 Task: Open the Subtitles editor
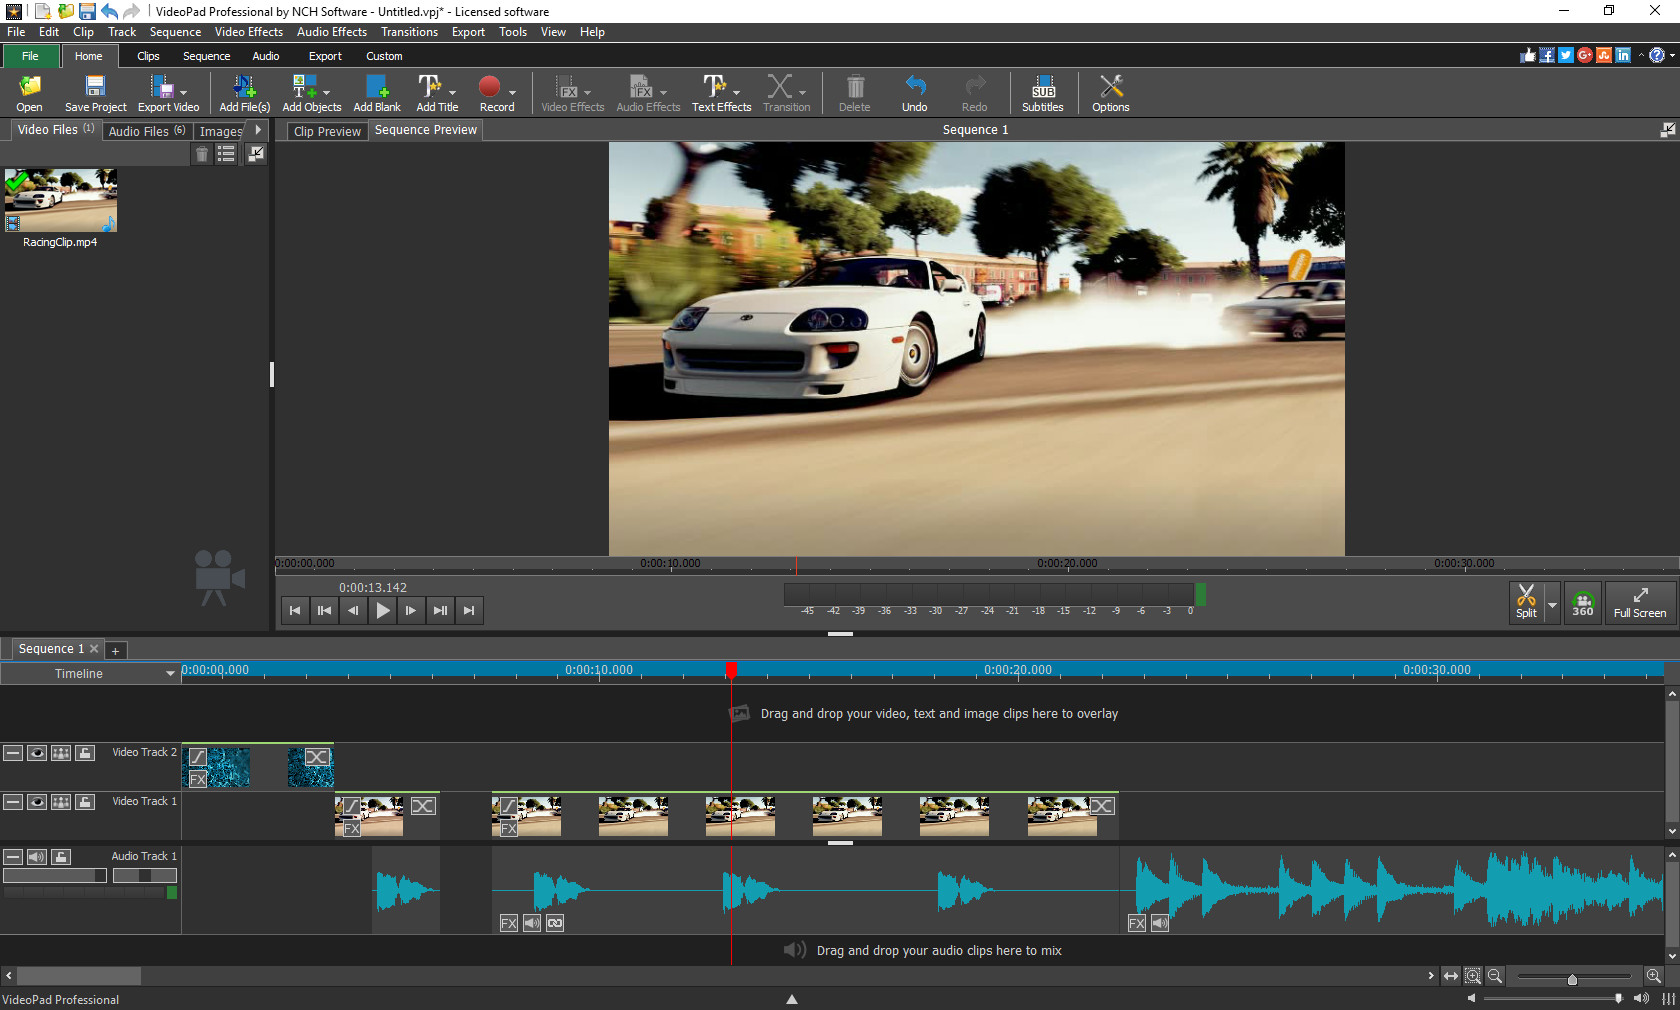click(1043, 92)
